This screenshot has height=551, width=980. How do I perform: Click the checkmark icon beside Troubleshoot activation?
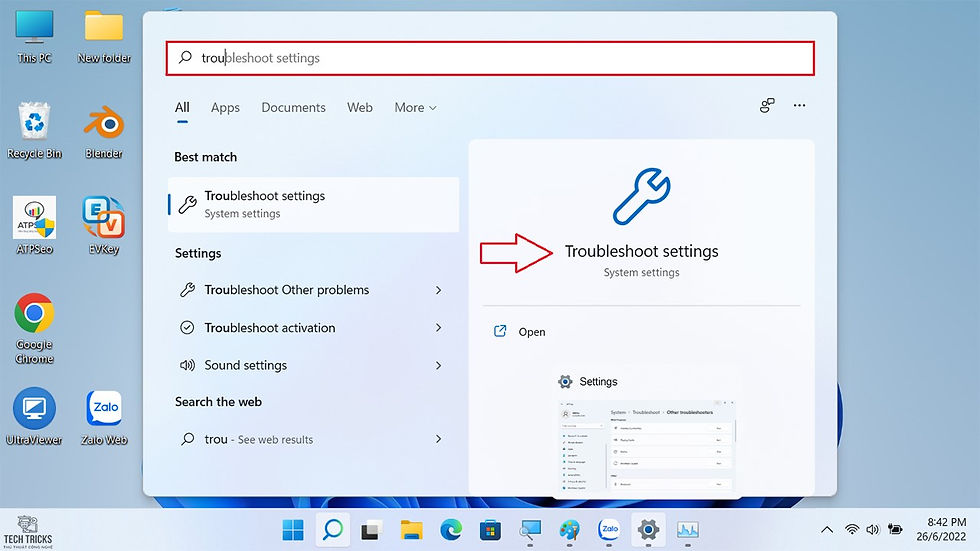coord(187,327)
